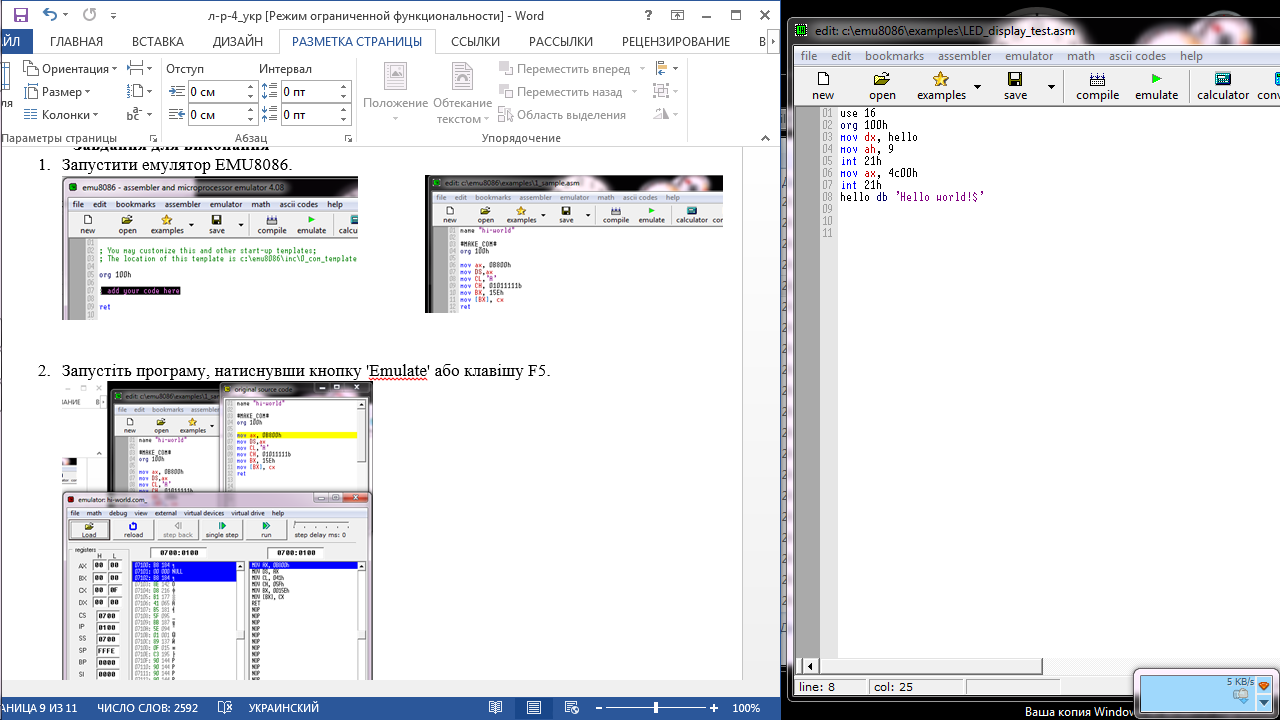Switch to Print Layout view icon

[534, 708]
